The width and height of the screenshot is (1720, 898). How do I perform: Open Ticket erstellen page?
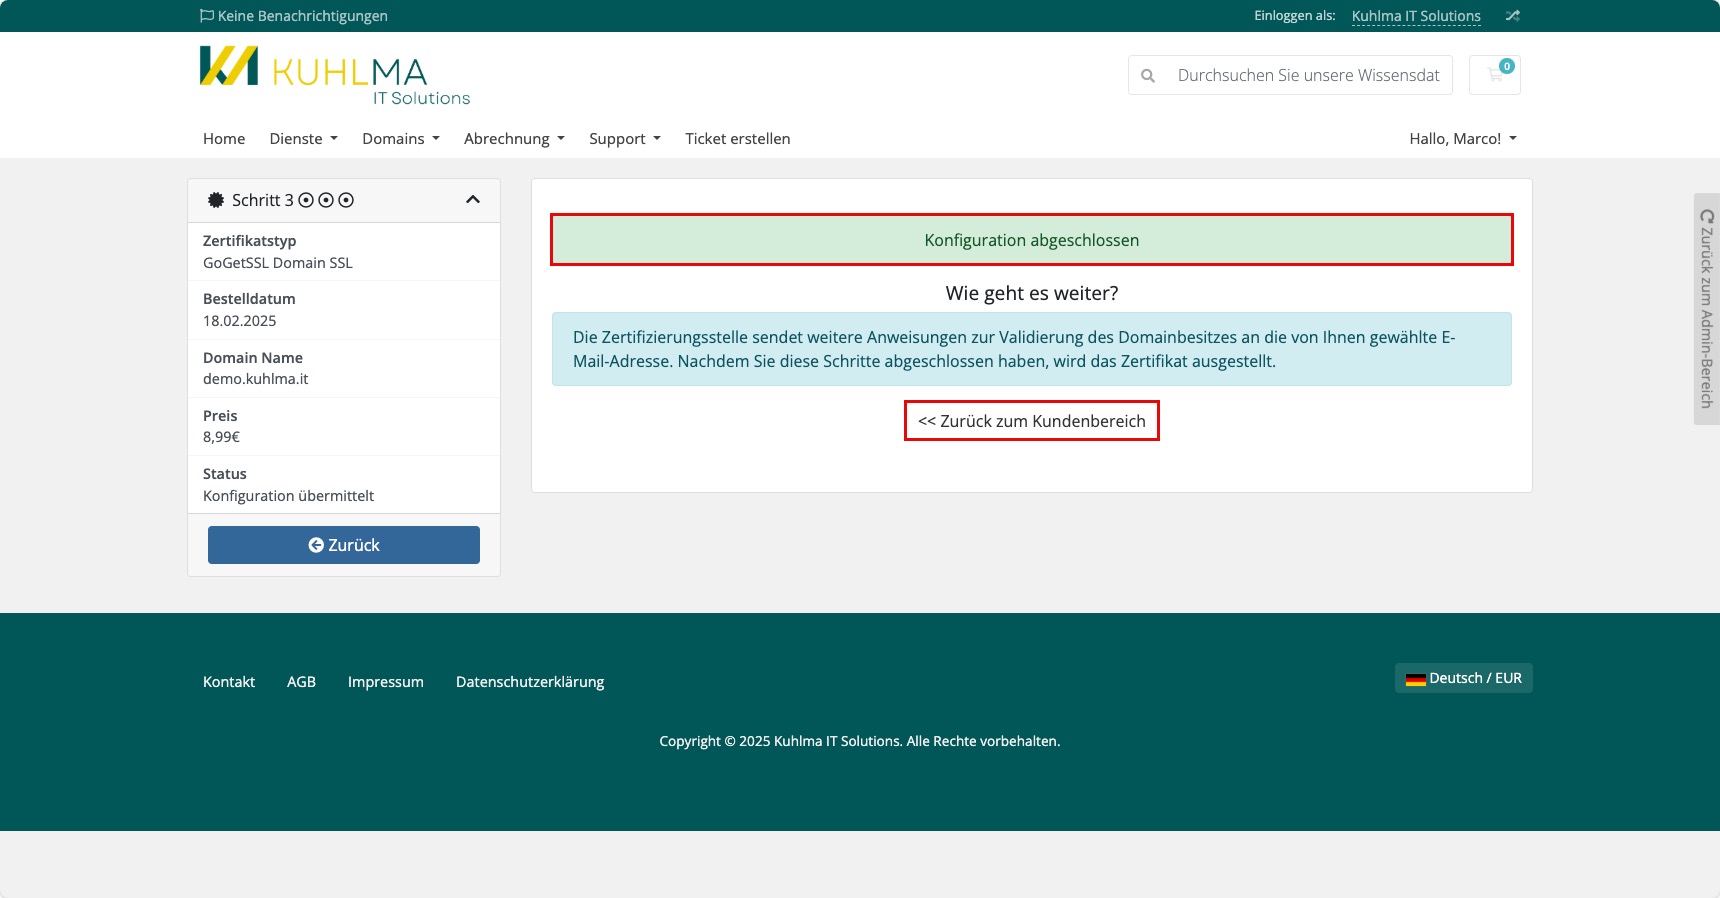click(738, 139)
